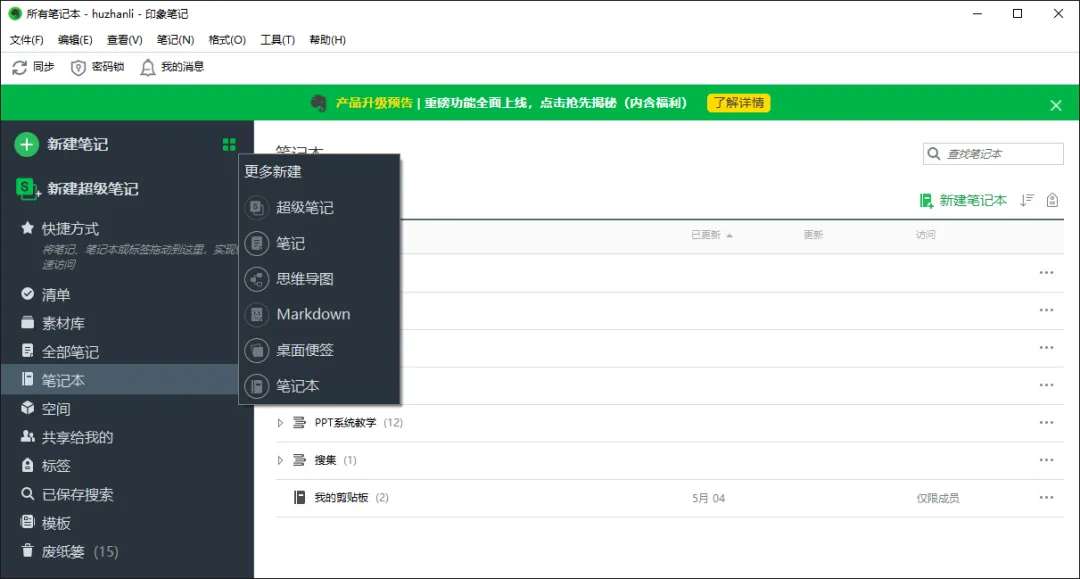Open the 查看(V) menu

(x=125, y=40)
